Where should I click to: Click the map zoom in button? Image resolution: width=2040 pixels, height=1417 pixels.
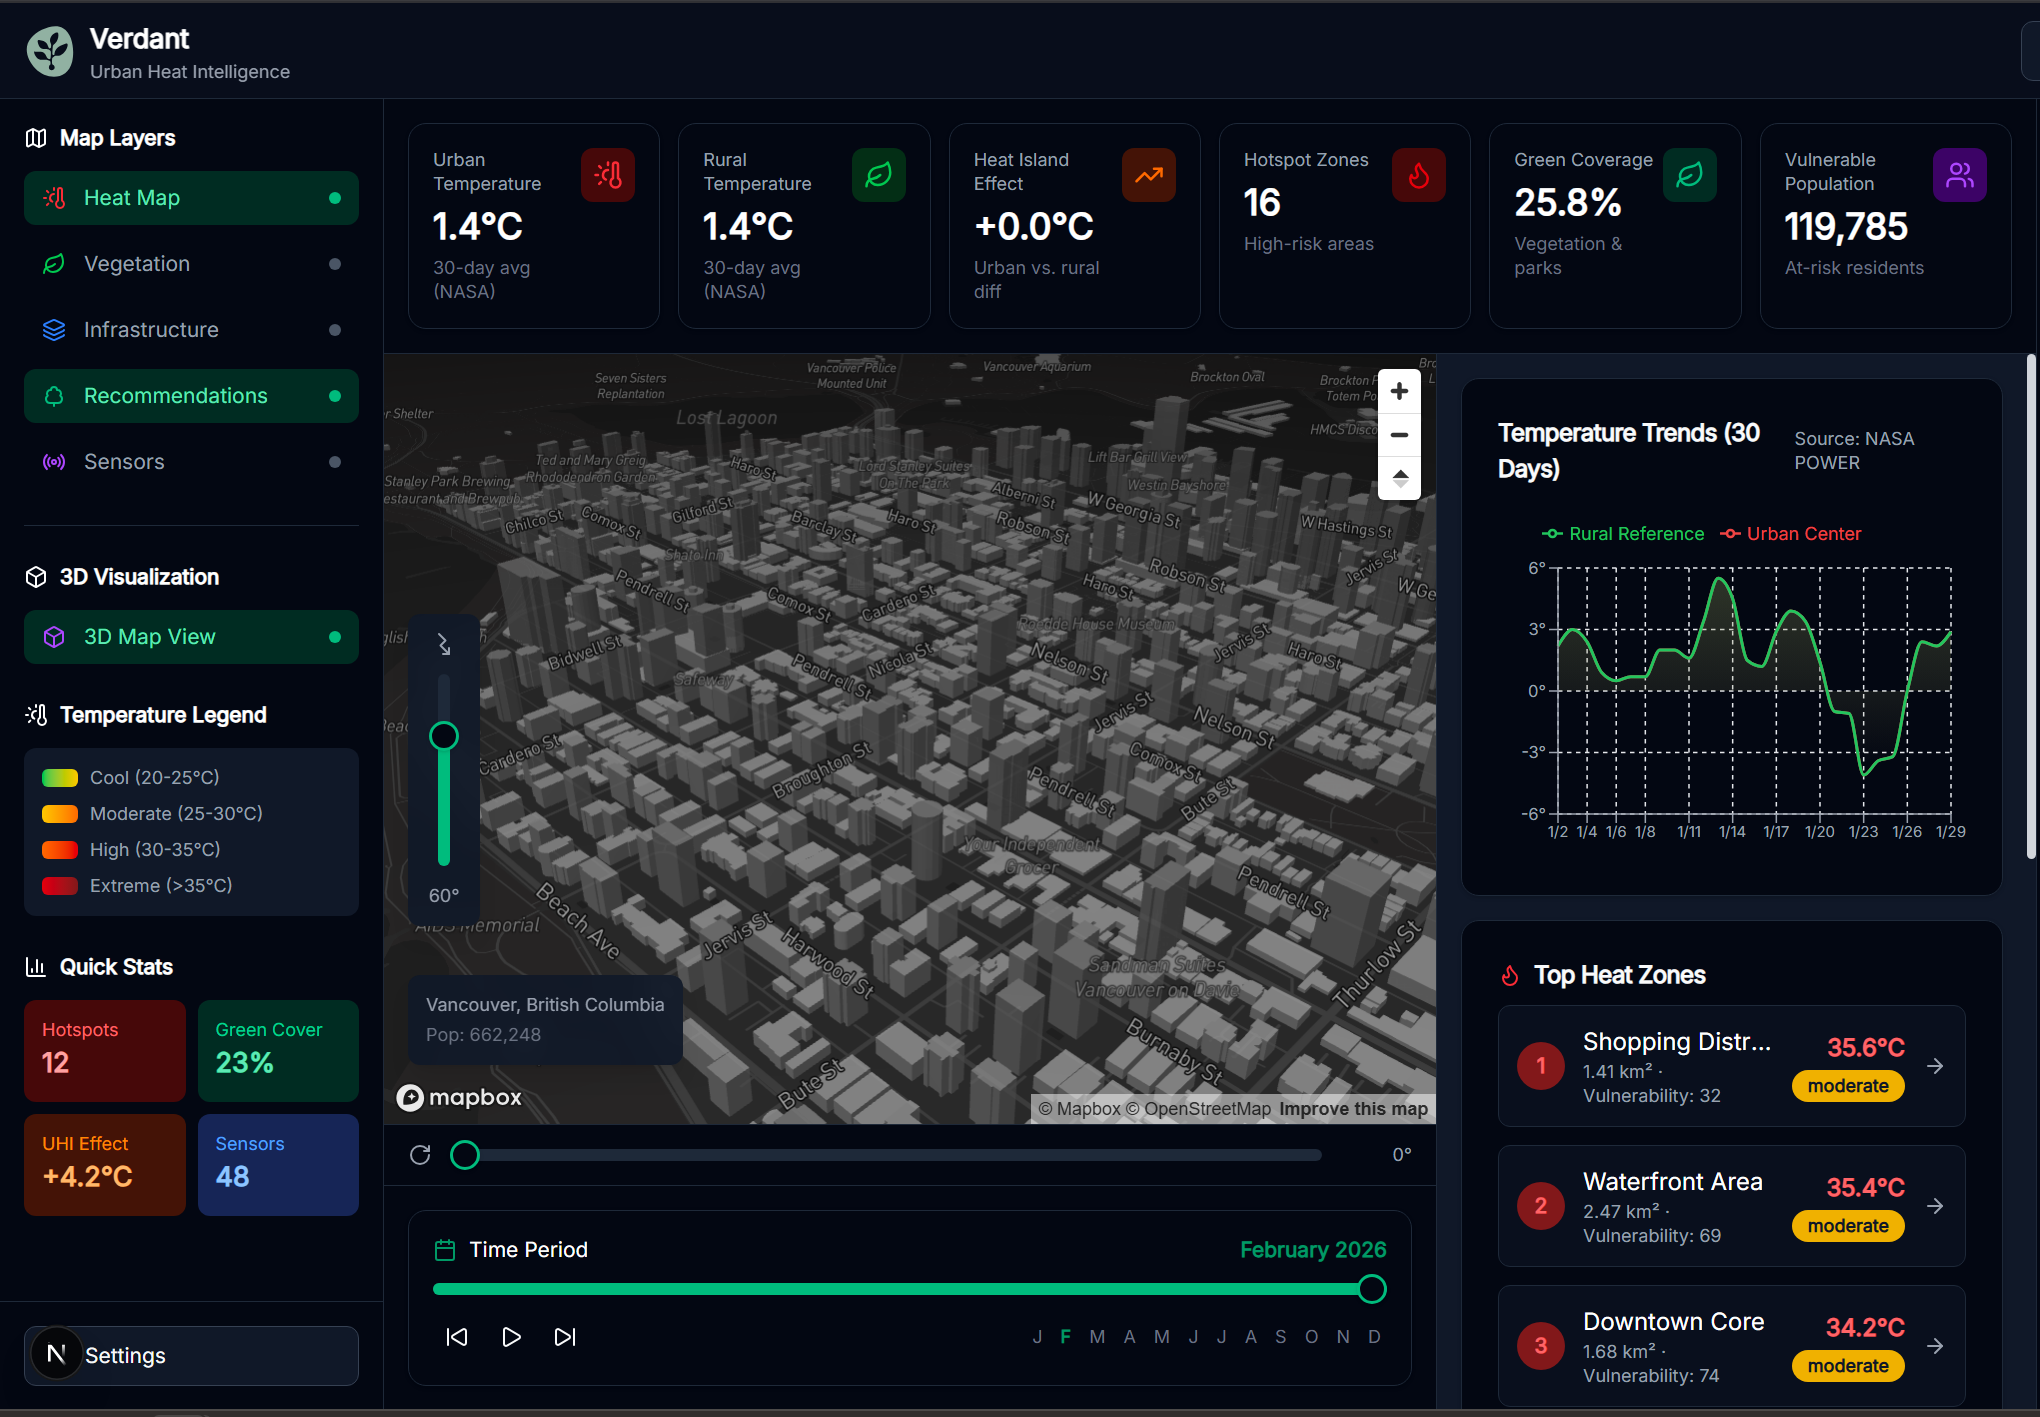pos(1399,392)
